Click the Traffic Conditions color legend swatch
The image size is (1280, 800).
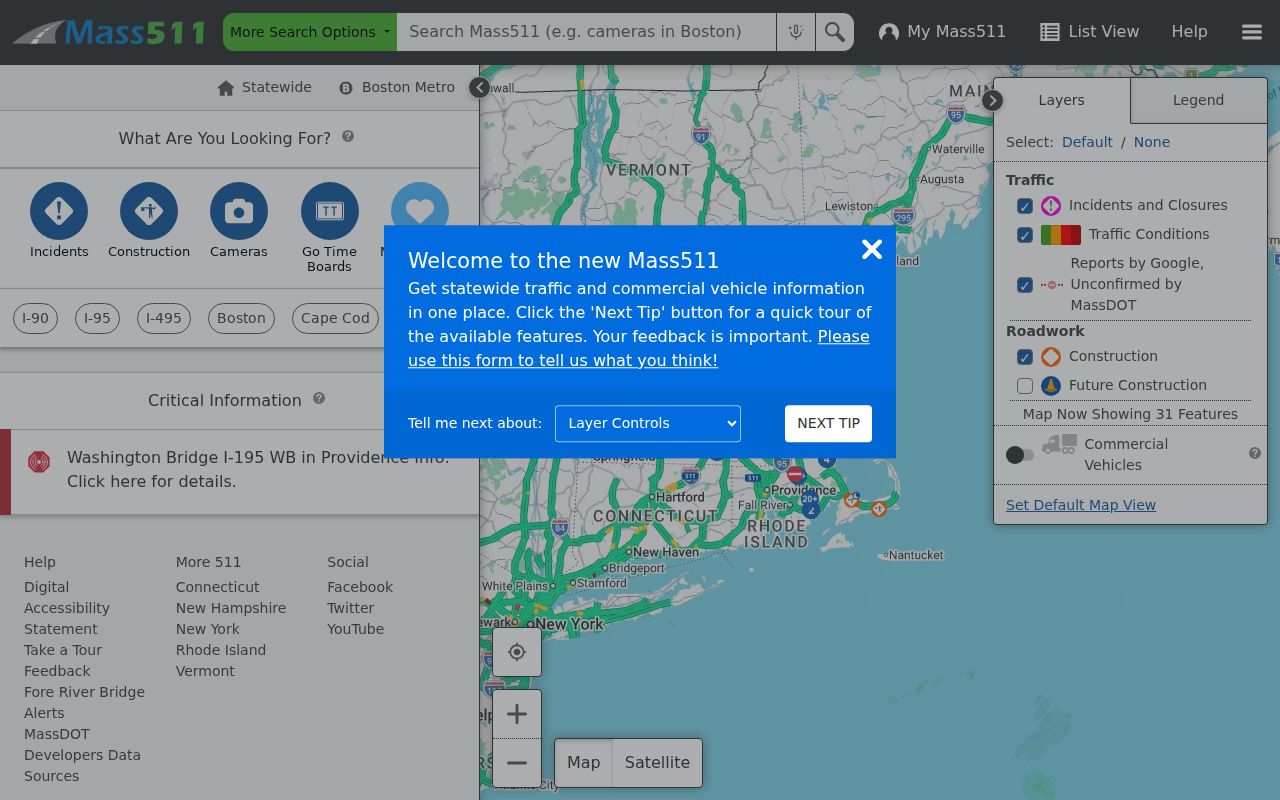click(1061, 235)
